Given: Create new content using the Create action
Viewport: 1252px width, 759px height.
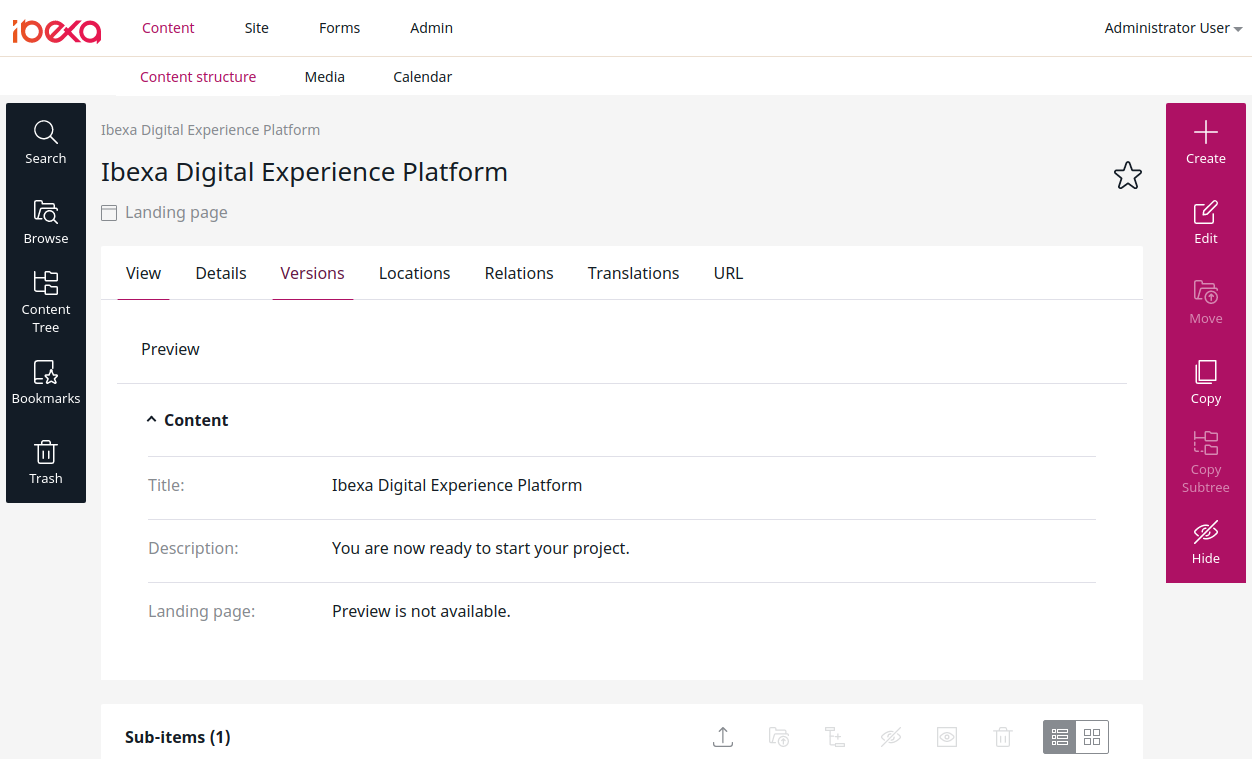Looking at the screenshot, I should (x=1205, y=140).
